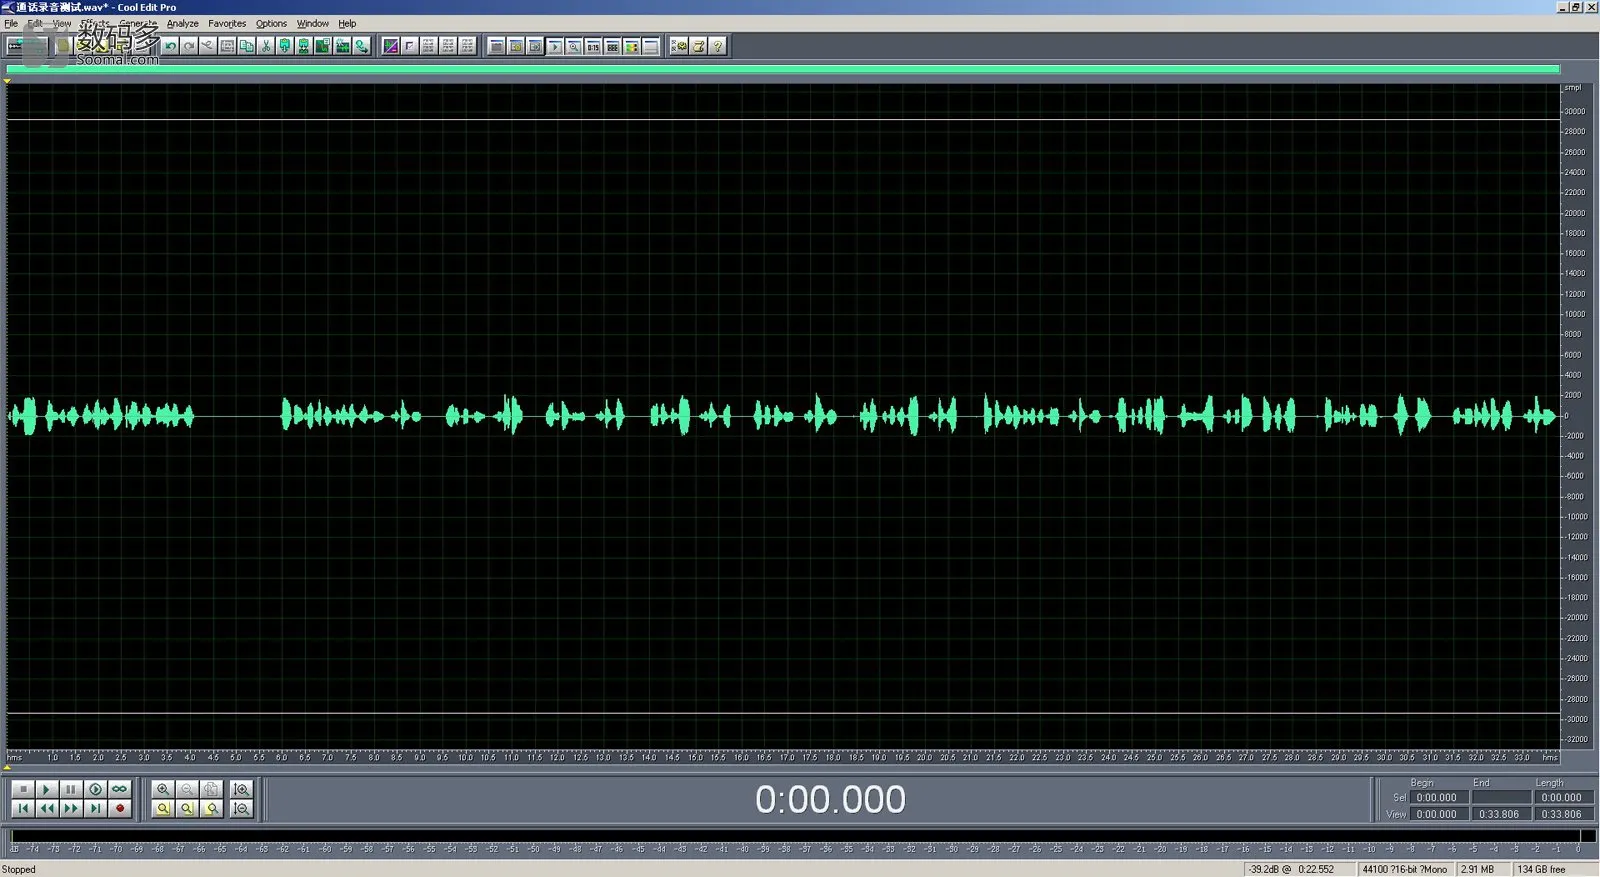Image resolution: width=1600 pixels, height=877 pixels.
Task: Click the time ruler at 10.0 seconds
Action: click(x=465, y=757)
